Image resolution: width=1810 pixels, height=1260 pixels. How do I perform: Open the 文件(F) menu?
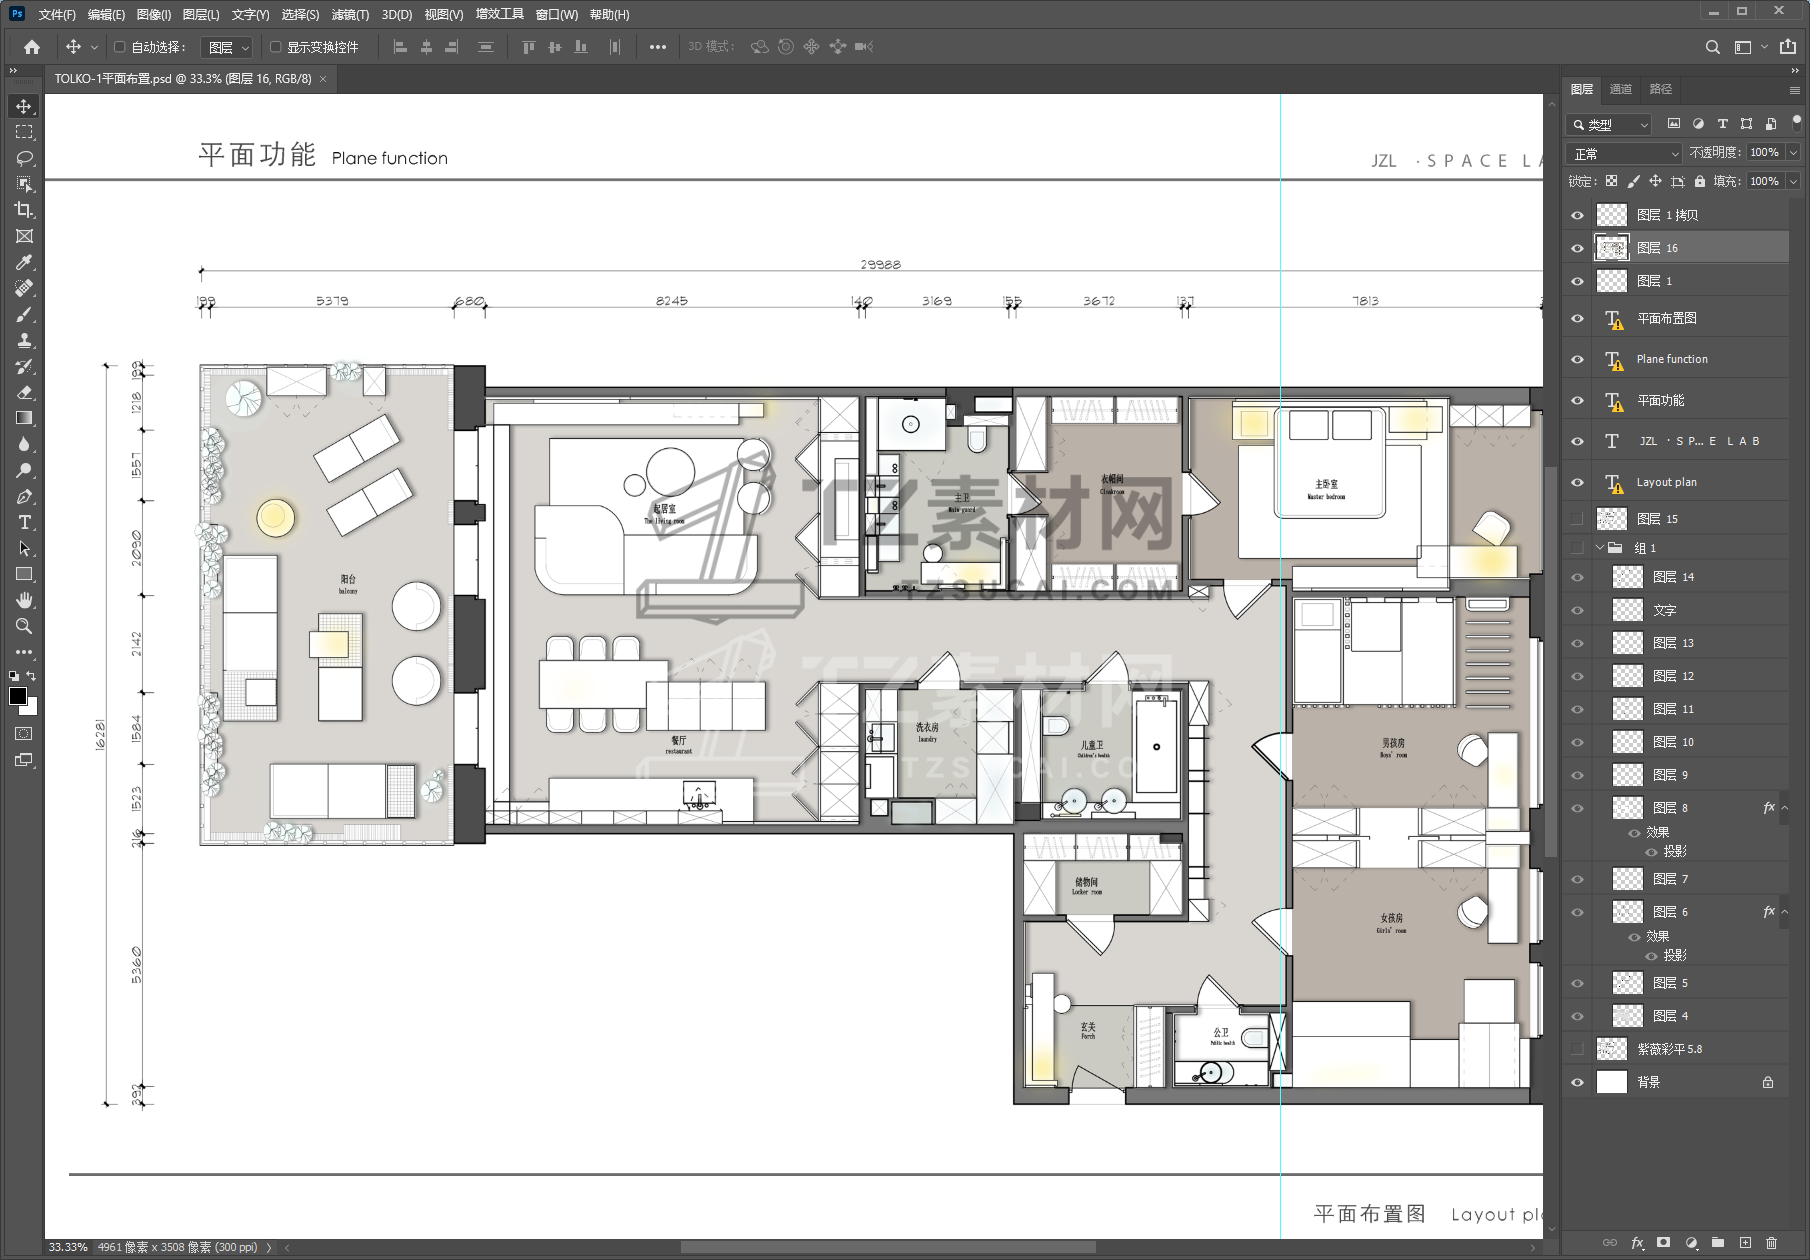[x=57, y=14]
